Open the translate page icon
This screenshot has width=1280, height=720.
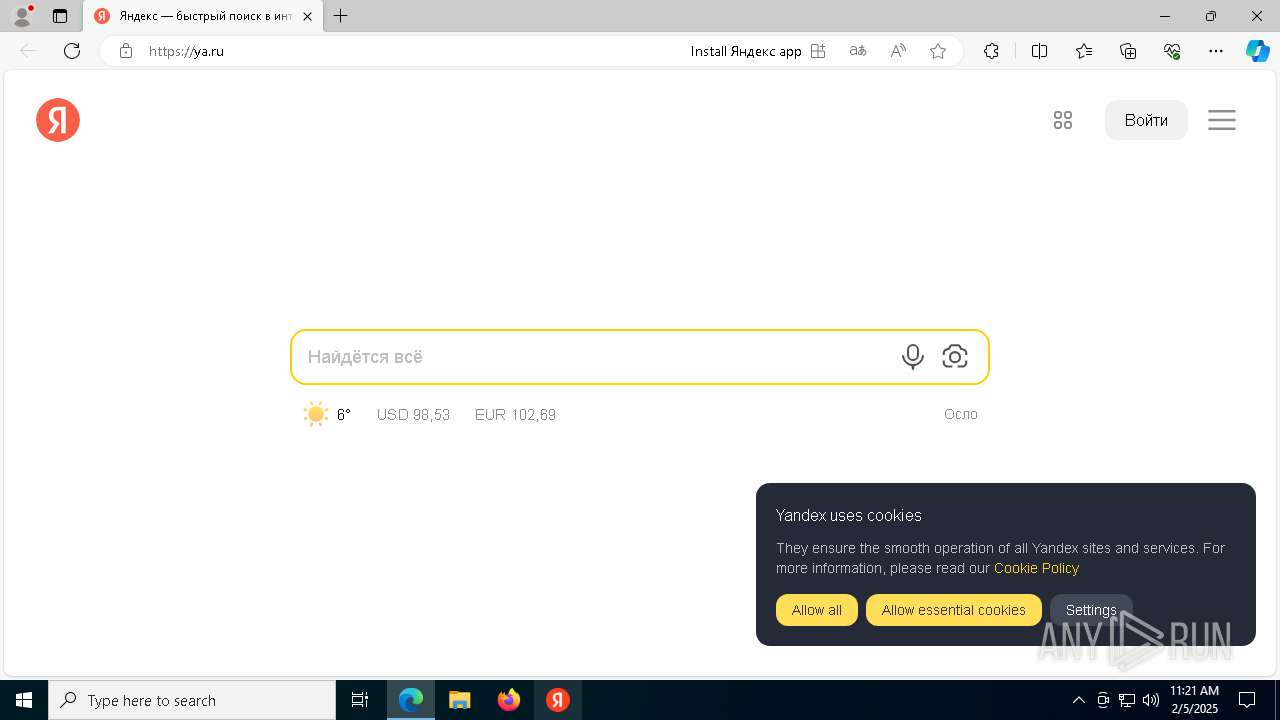click(x=858, y=51)
